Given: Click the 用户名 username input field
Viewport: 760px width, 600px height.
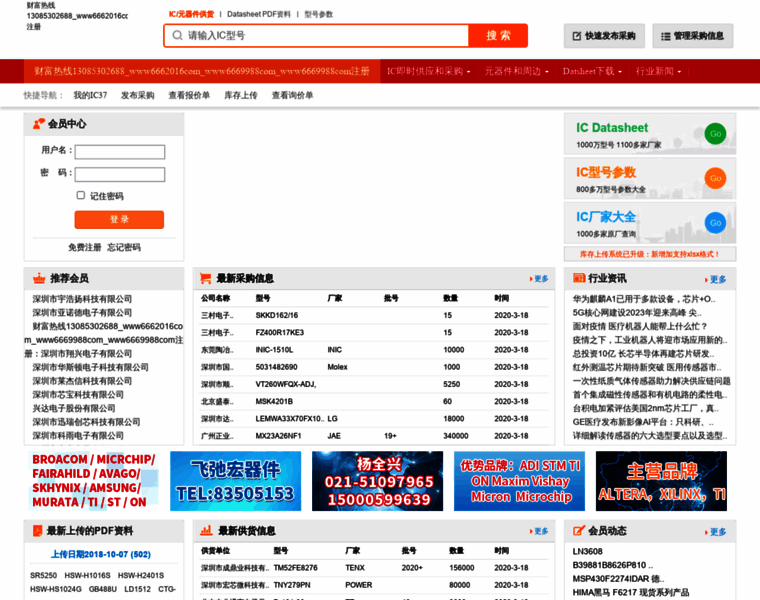Looking at the screenshot, I should [120, 152].
